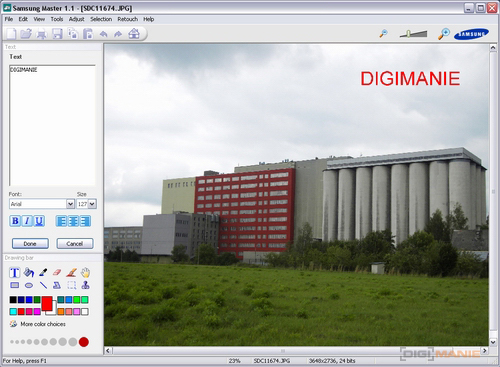Create a new file from toolbar
The width and height of the screenshot is (500, 367).
click(11, 34)
